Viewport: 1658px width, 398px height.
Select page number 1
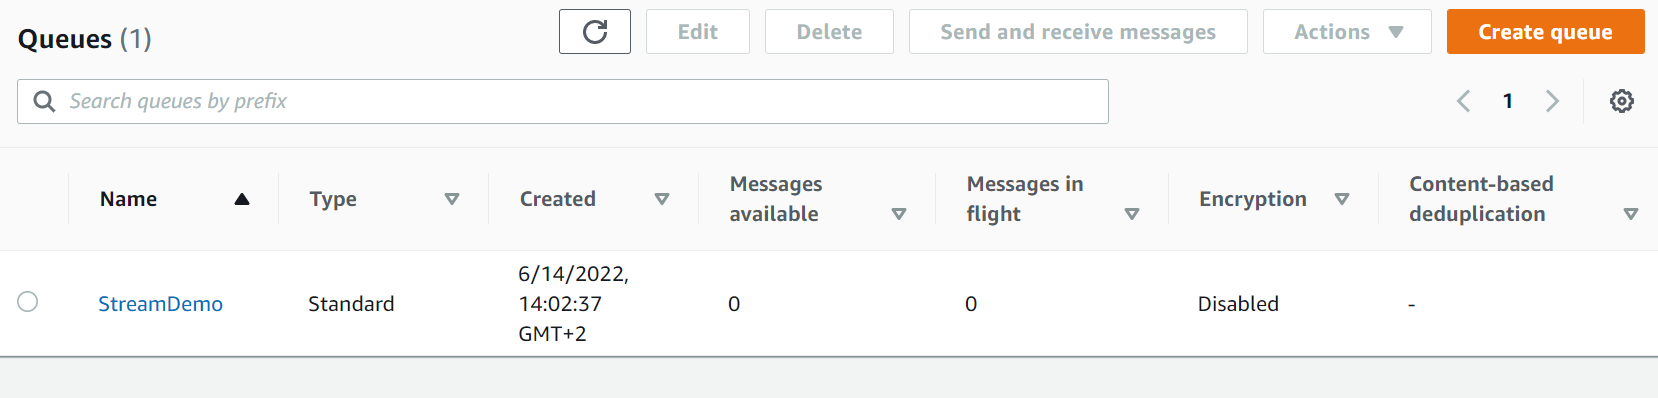(x=1508, y=101)
